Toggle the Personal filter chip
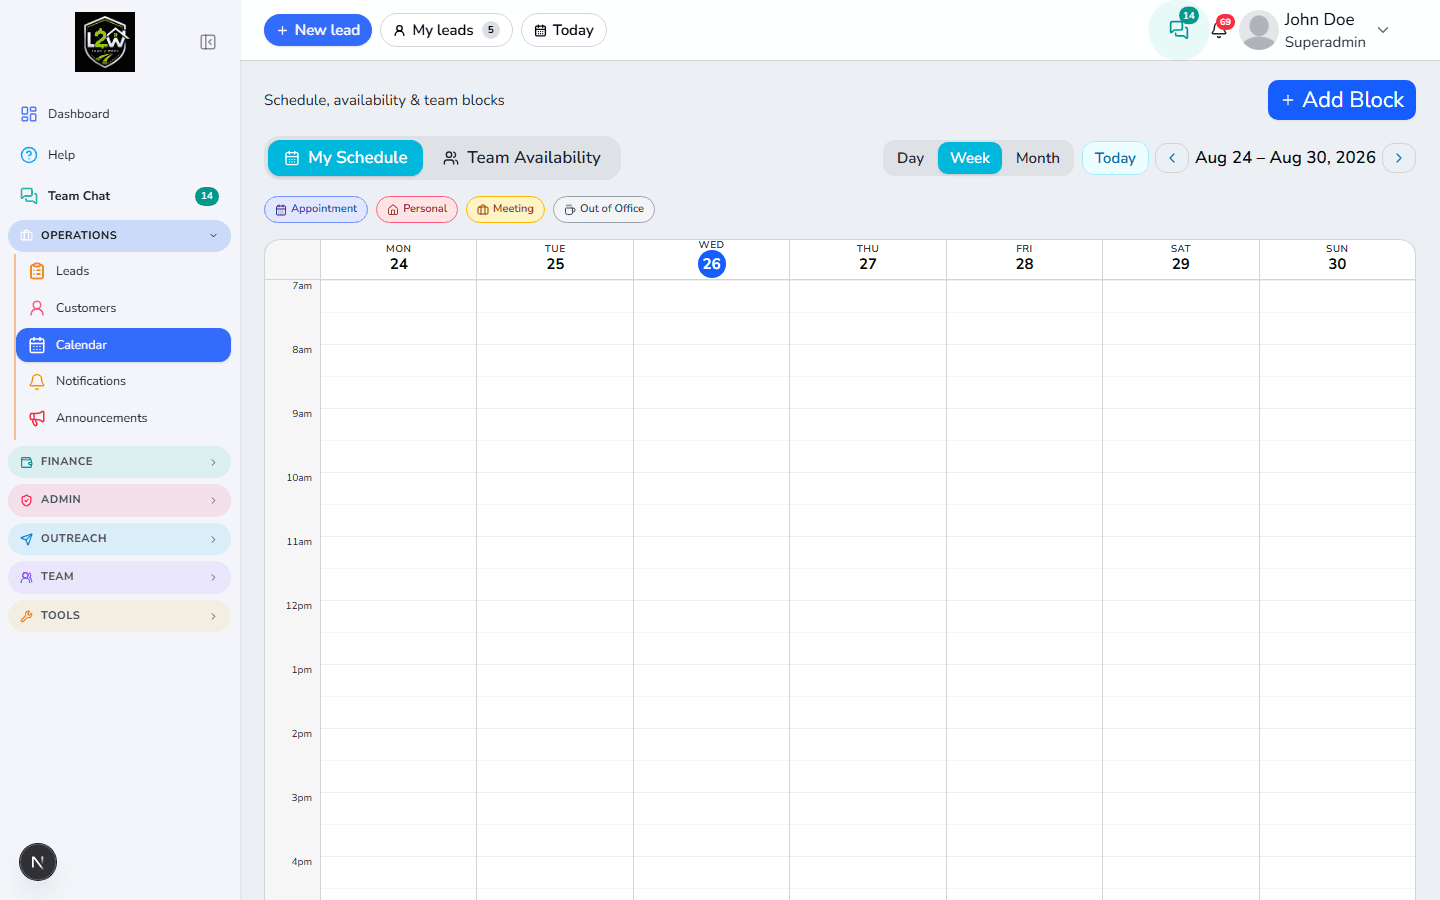The height and width of the screenshot is (900, 1440). coord(417,209)
